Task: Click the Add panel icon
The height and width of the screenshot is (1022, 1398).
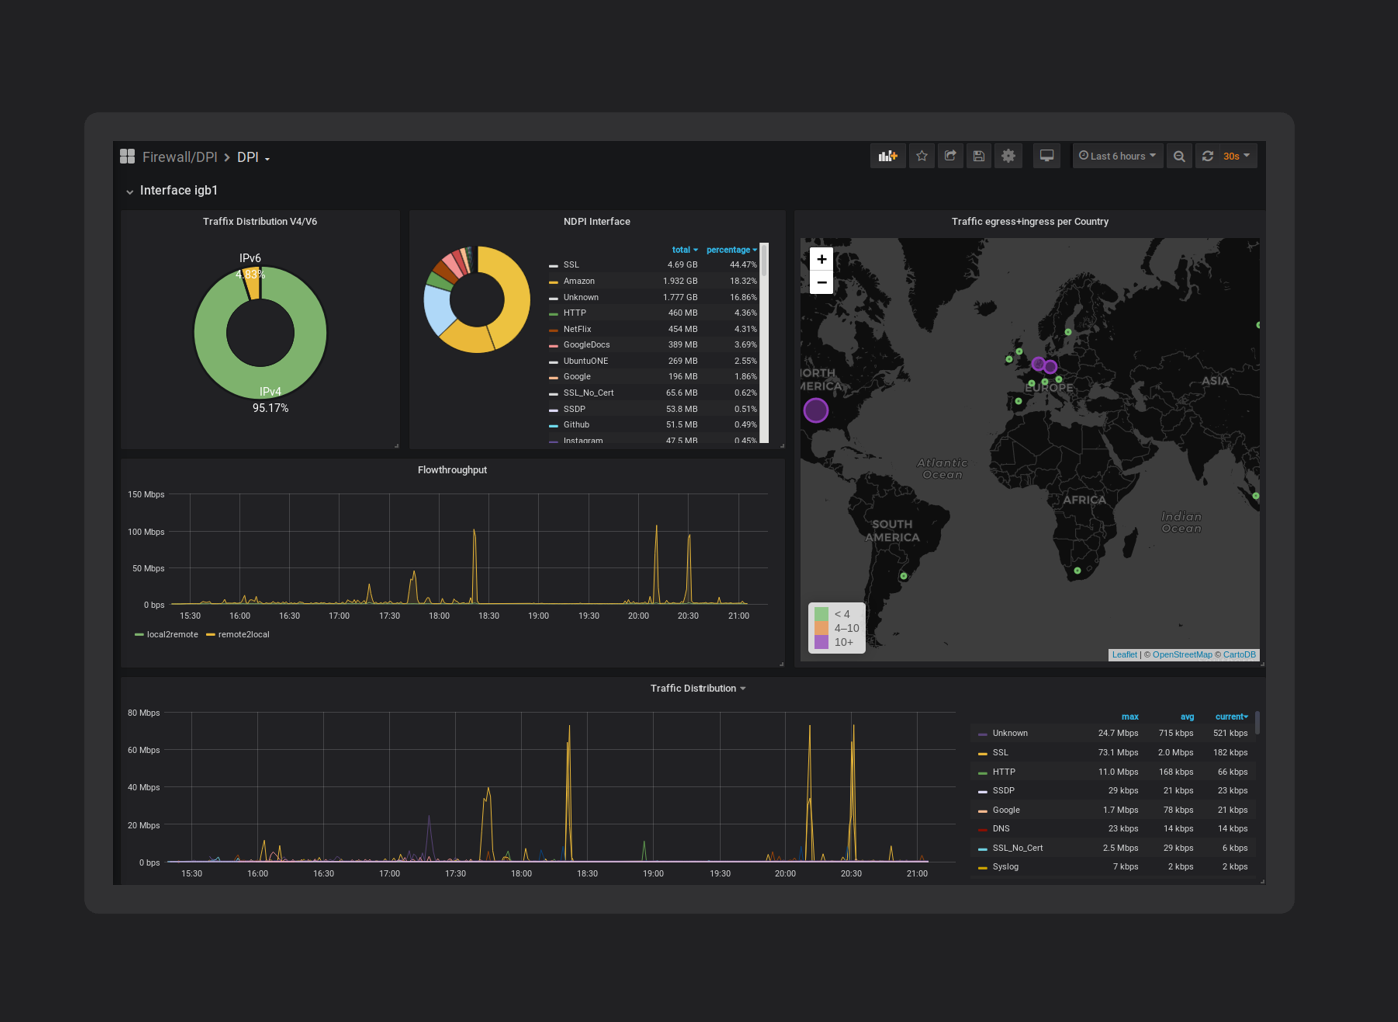Action: pyautogui.click(x=888, y=156)
